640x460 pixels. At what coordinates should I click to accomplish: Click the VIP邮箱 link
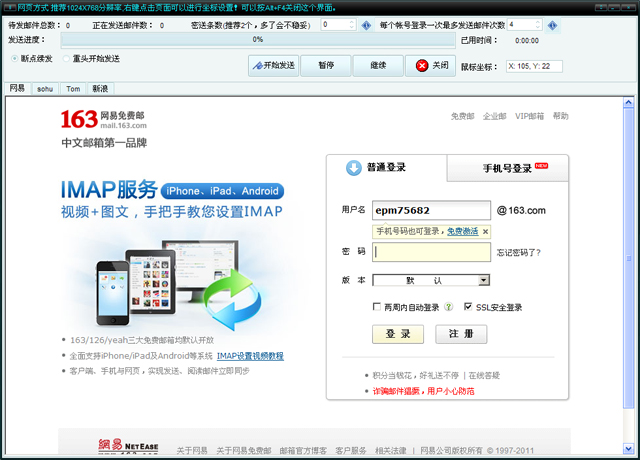pos(529,116)
